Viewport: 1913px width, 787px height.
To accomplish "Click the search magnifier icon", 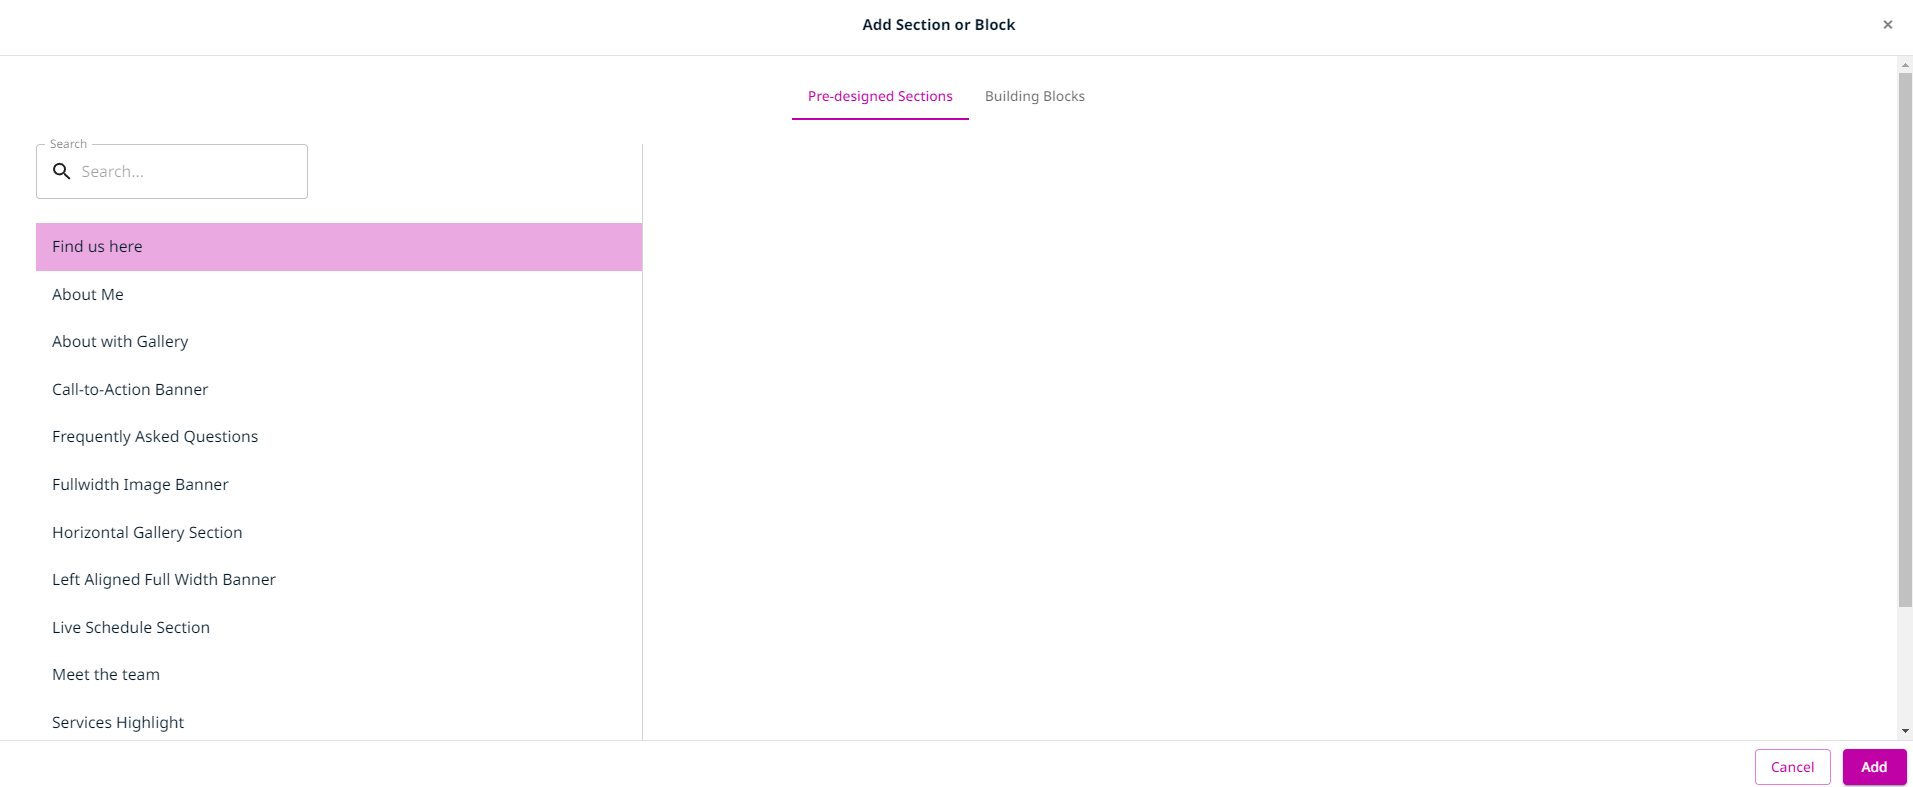I will point(62,171).
